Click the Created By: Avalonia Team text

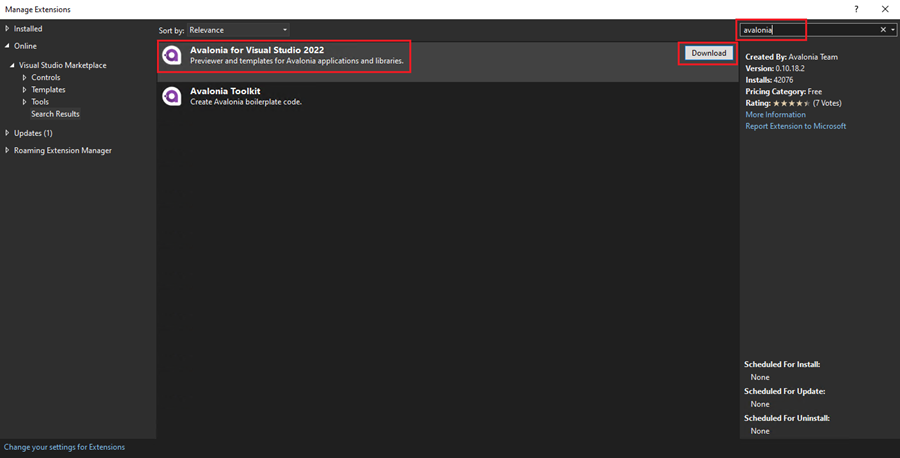(x=792, y=57)
